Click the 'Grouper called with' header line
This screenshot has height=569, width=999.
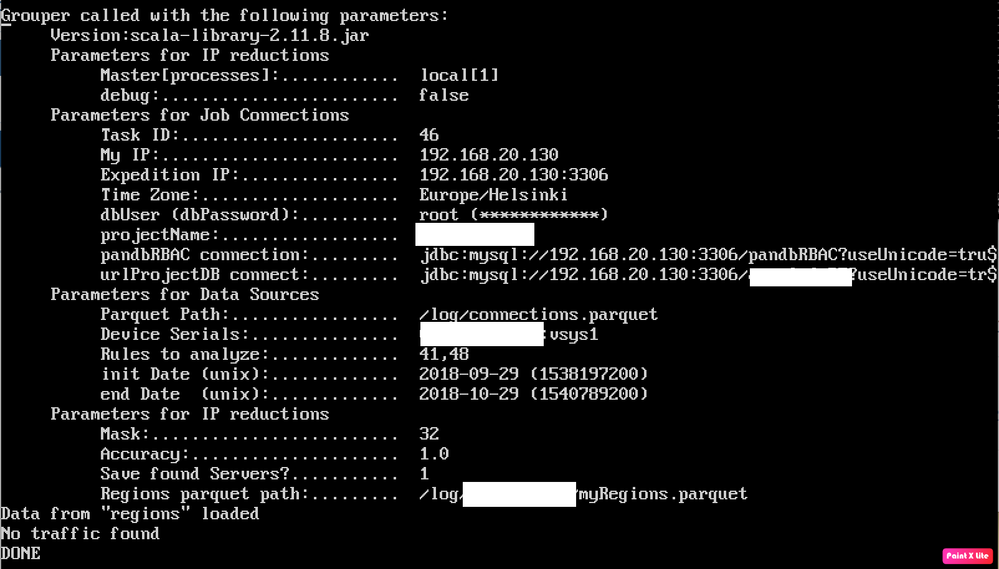(224, 15)
